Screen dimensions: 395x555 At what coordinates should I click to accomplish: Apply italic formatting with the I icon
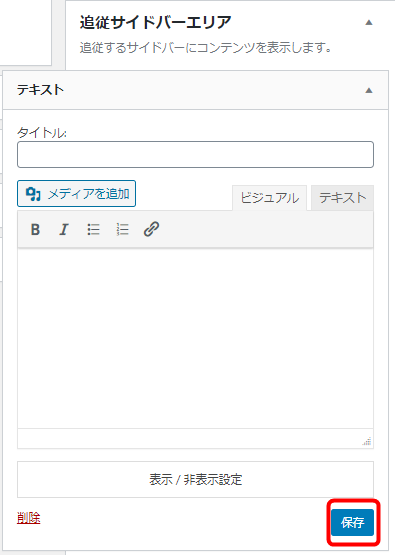[x=64, y=229]
